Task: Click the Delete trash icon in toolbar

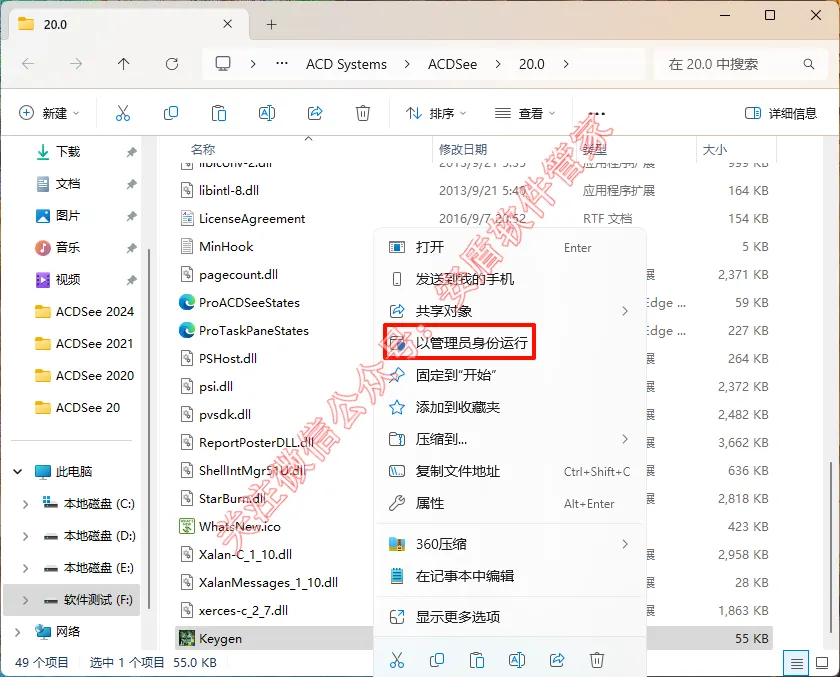Action: tap(363, 113)
